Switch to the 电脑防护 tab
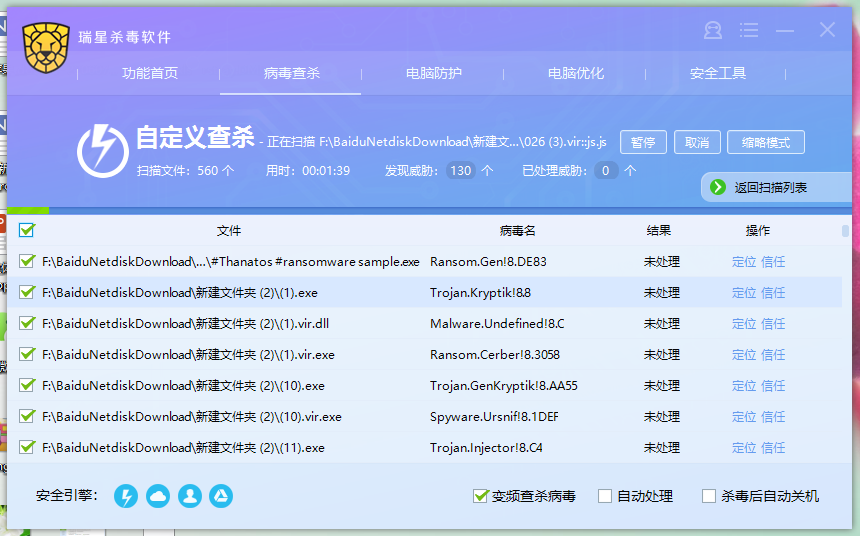Viewport: 860px width, 536px height. [433, 74]
